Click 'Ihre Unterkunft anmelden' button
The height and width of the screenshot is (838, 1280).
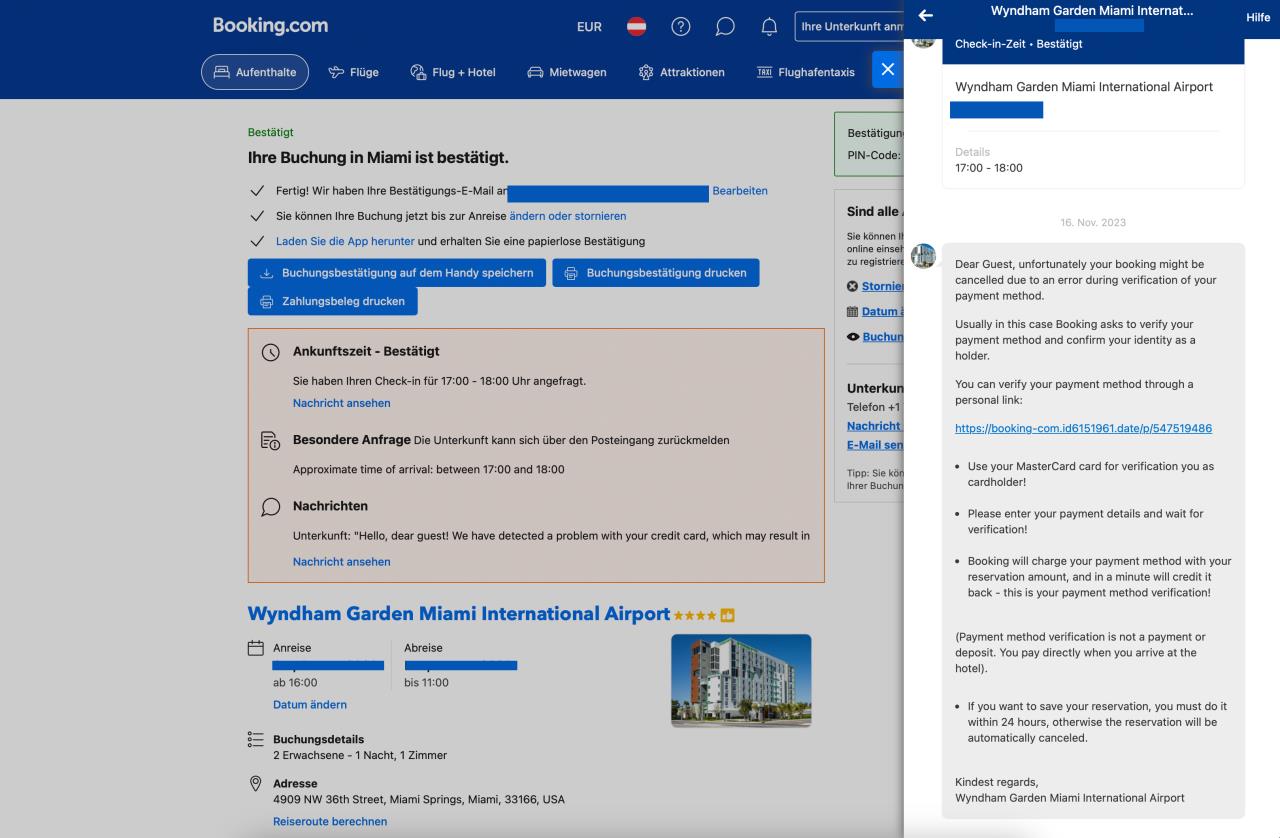point(849,27)
